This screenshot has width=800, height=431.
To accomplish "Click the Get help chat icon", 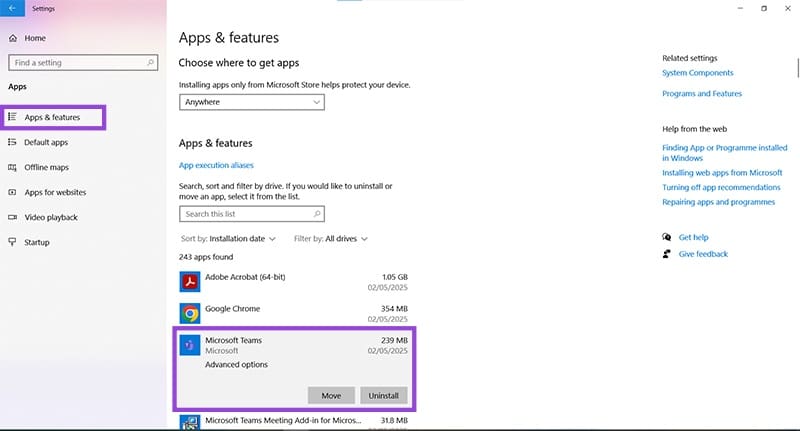I will point(666,237).
